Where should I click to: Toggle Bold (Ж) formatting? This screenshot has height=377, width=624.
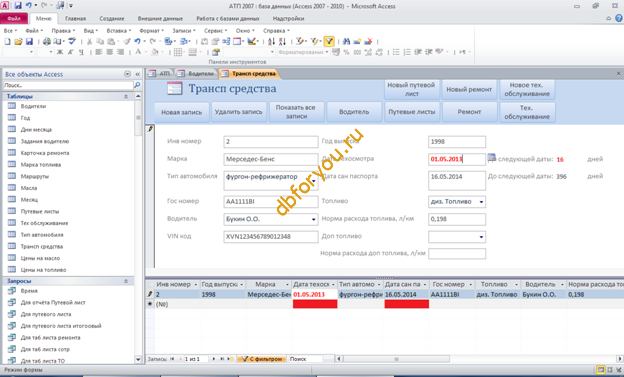tap(60, 52)
